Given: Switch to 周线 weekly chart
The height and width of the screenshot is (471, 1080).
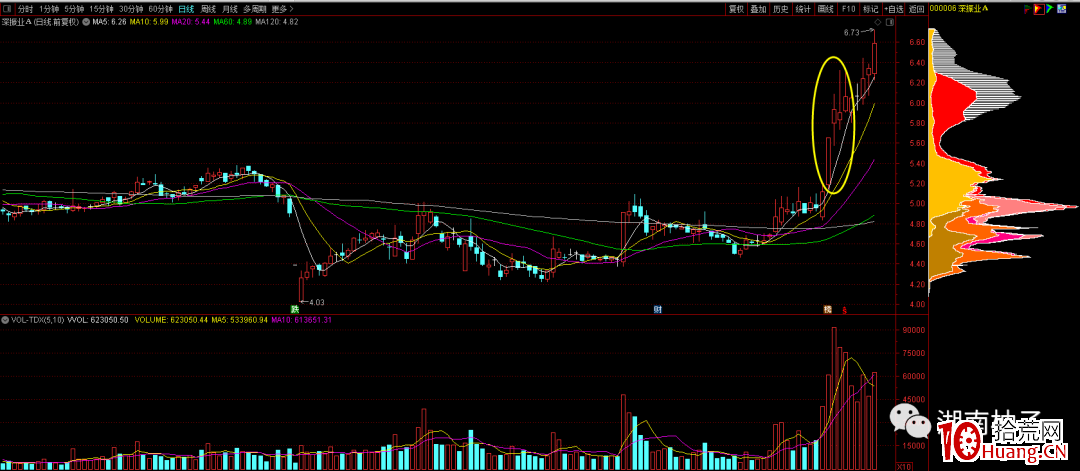Looking at the screenshot, I should [209, 9].
